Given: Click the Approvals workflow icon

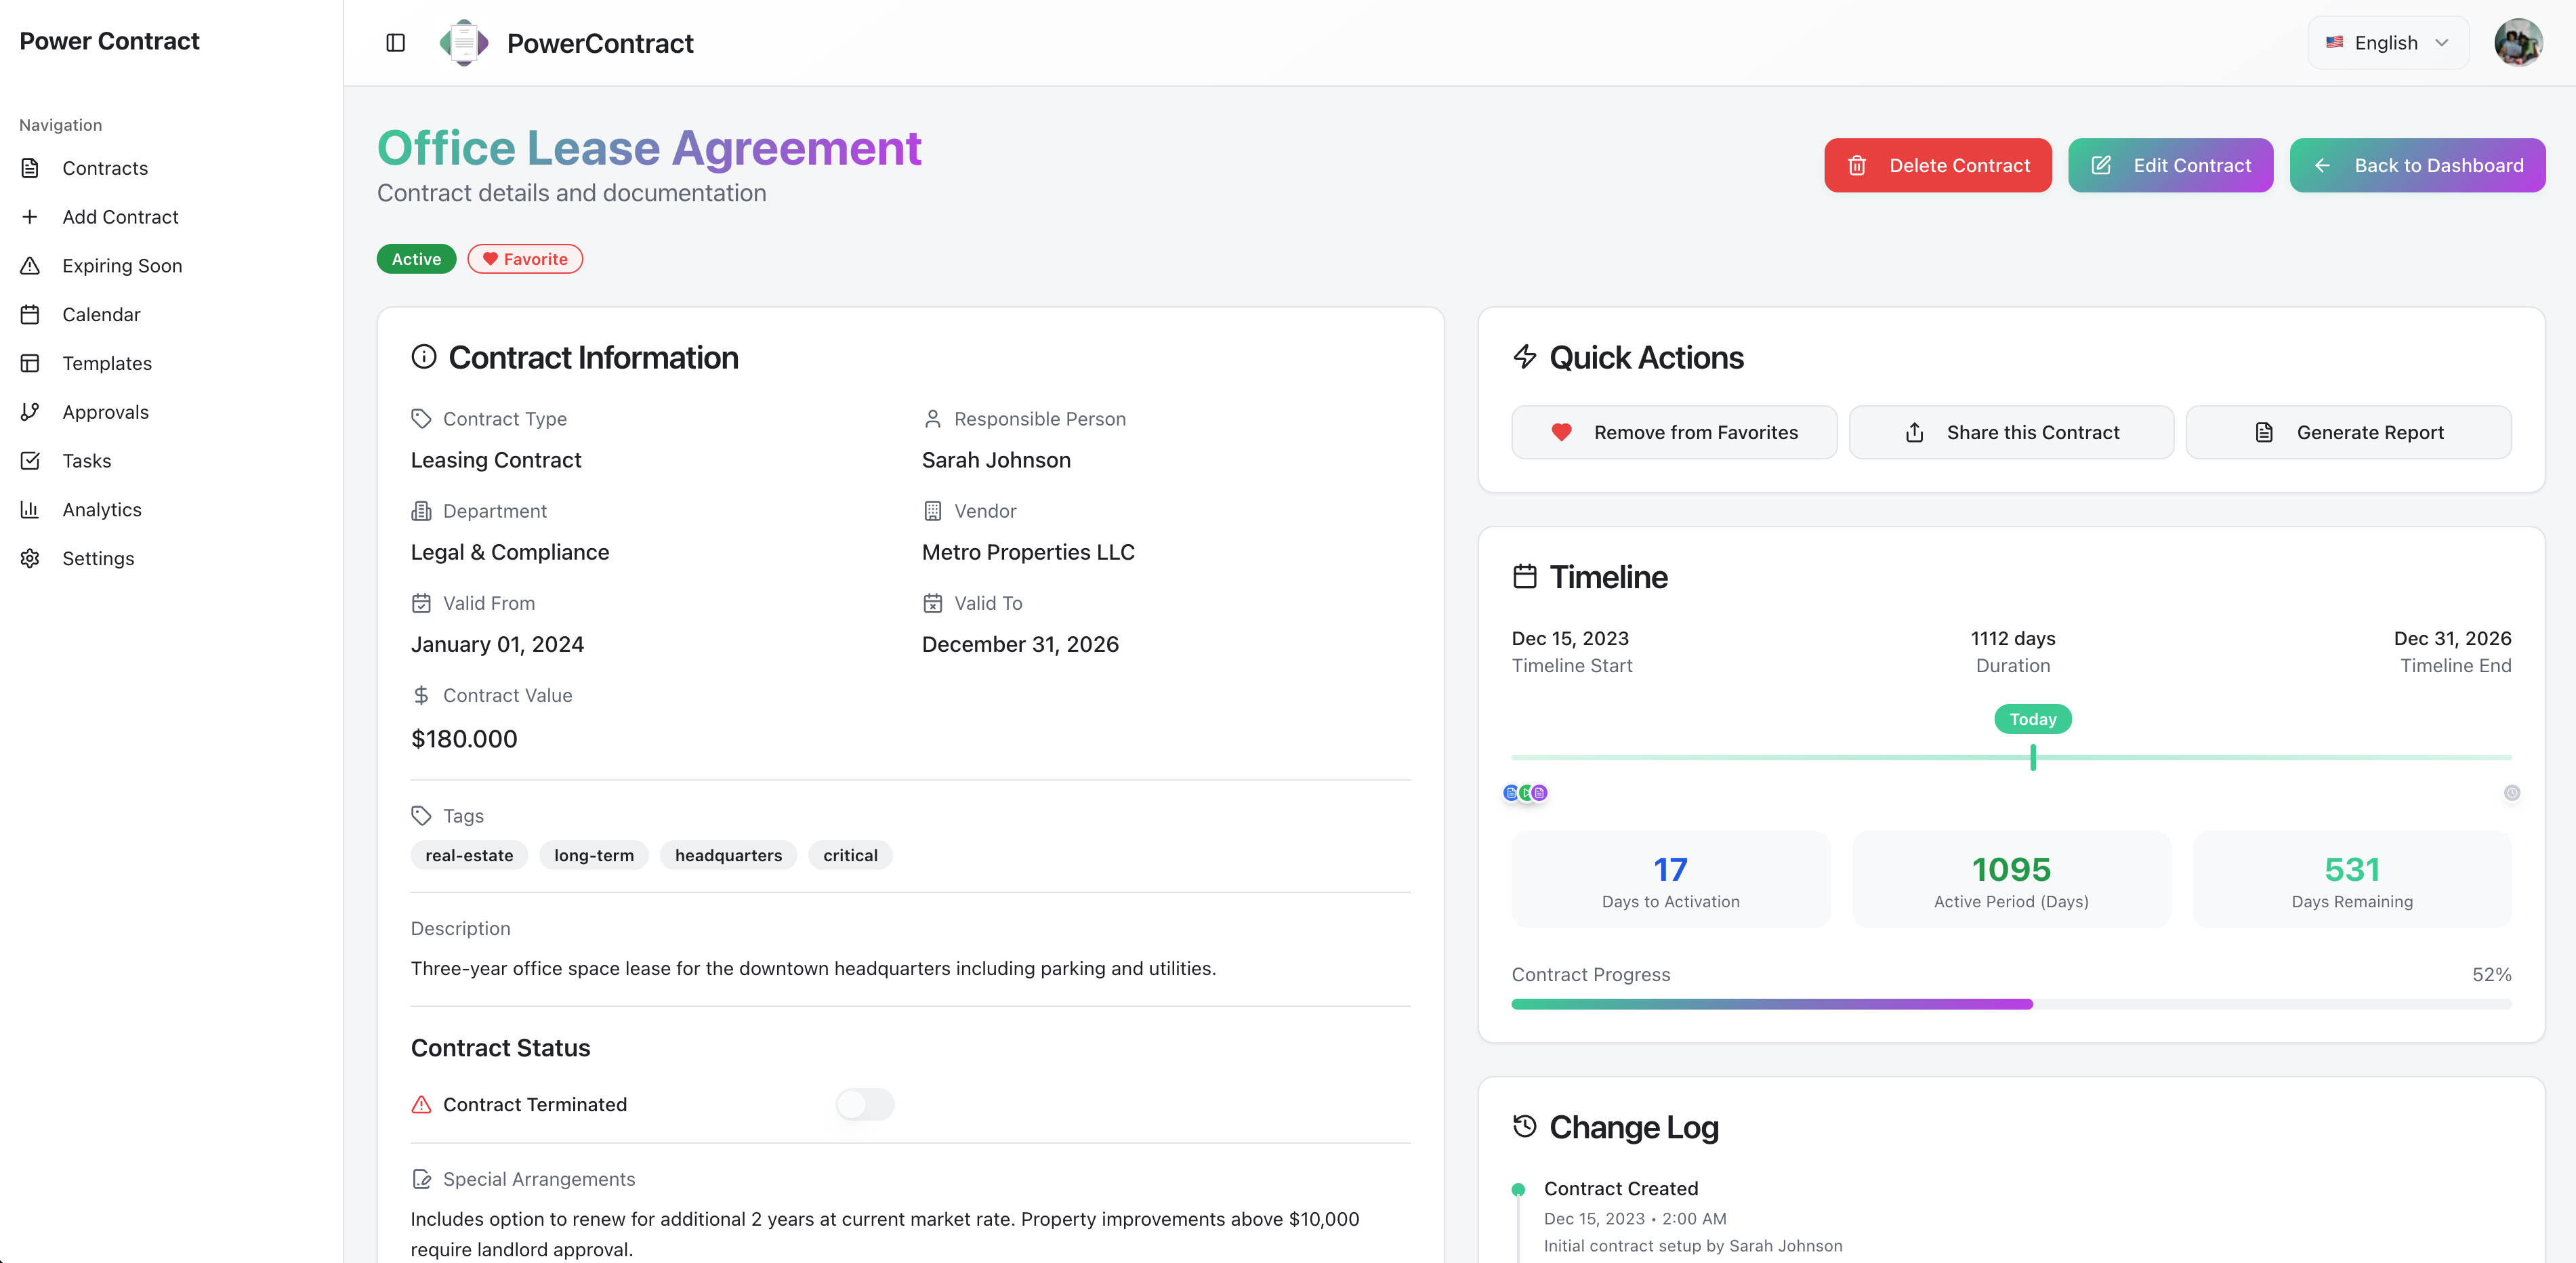Looking at the screenshot, I should click(x=30, y=411).
